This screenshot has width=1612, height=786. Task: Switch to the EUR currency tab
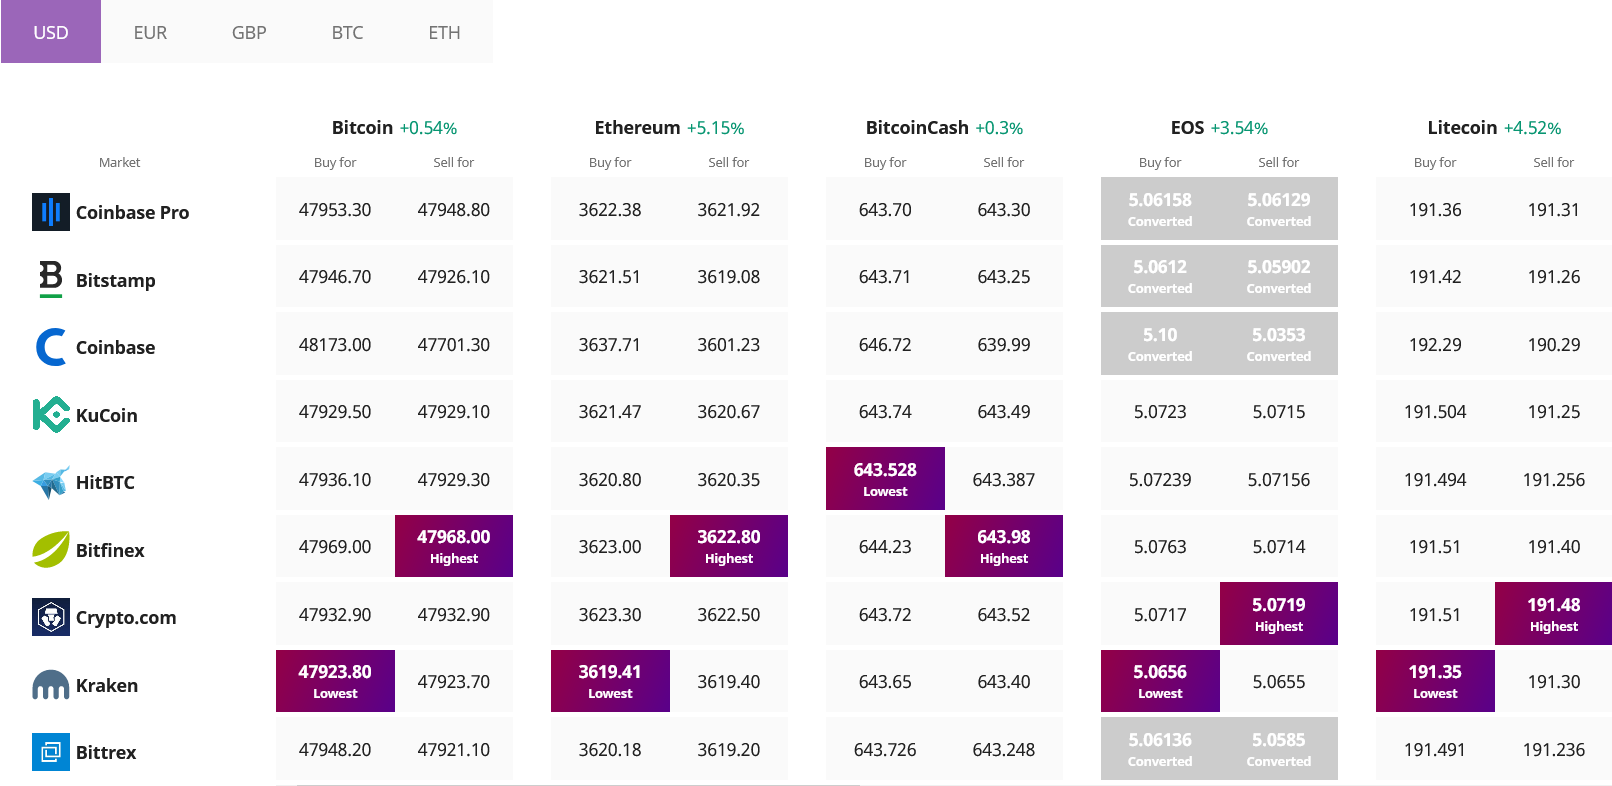pyautogui.click(x=150, y=32)
